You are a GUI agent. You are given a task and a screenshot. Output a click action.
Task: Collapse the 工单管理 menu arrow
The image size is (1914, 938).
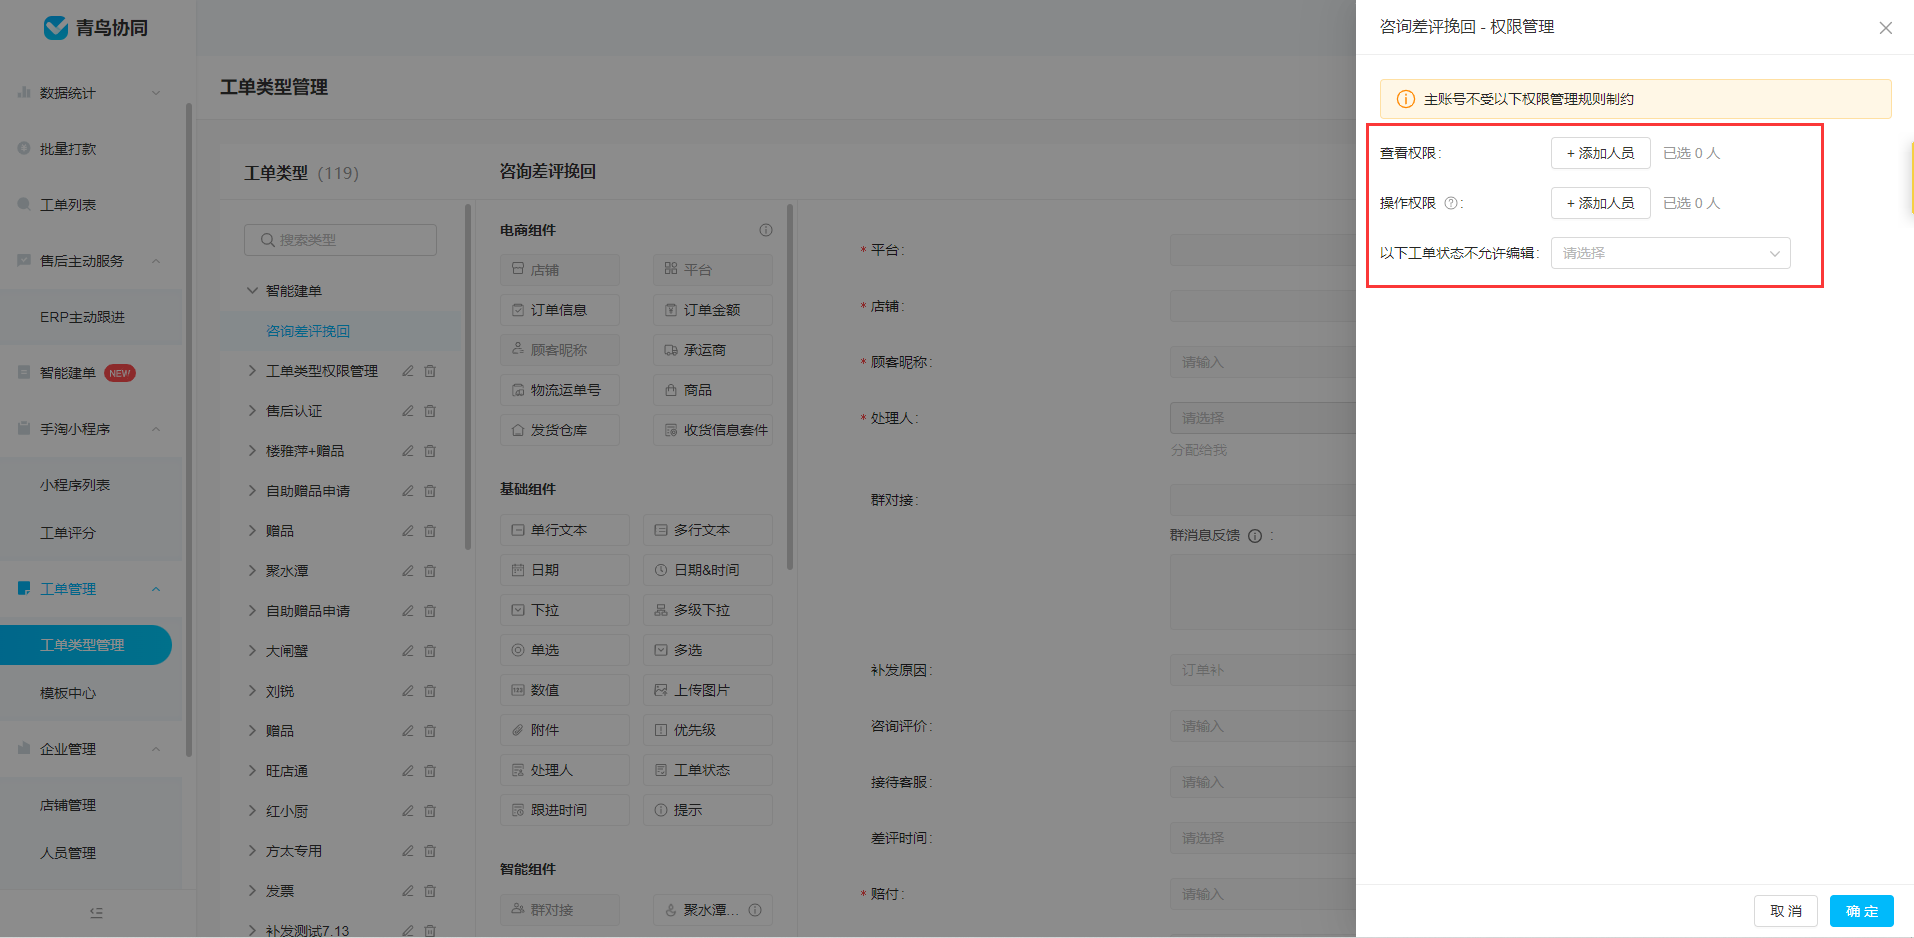coord(156,589)
